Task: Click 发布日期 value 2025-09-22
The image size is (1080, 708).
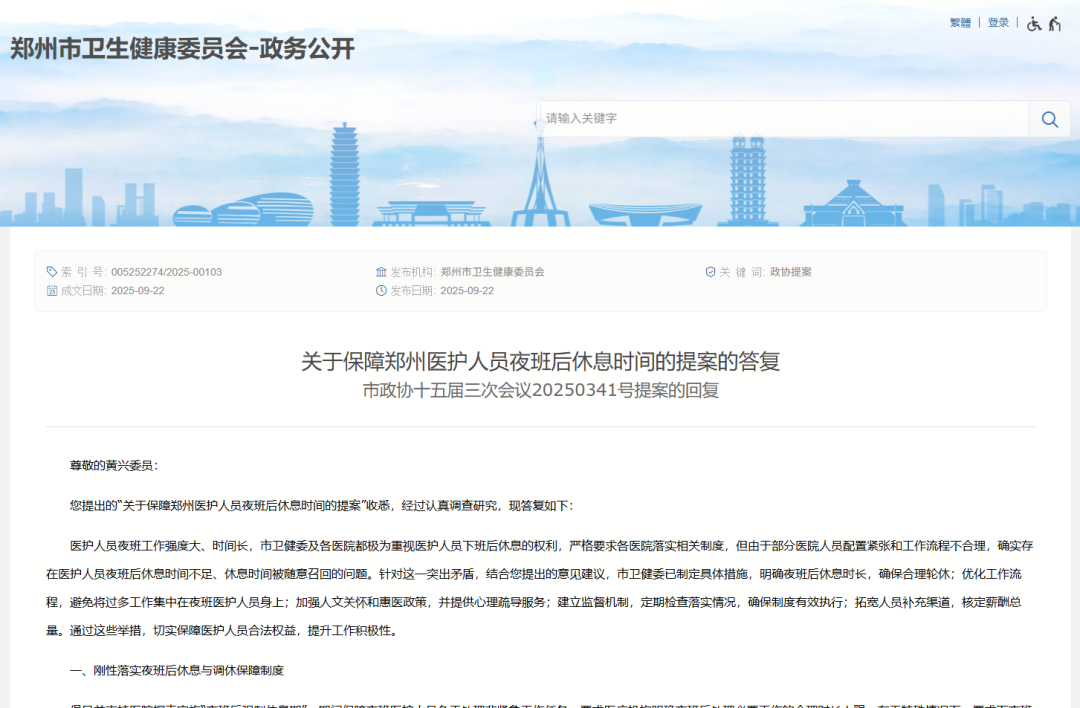Action: (x=467, y=291)
